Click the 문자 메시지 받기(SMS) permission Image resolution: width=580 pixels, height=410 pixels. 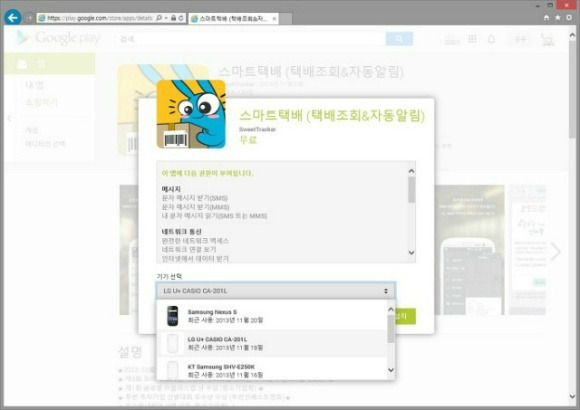coord(195,198)
